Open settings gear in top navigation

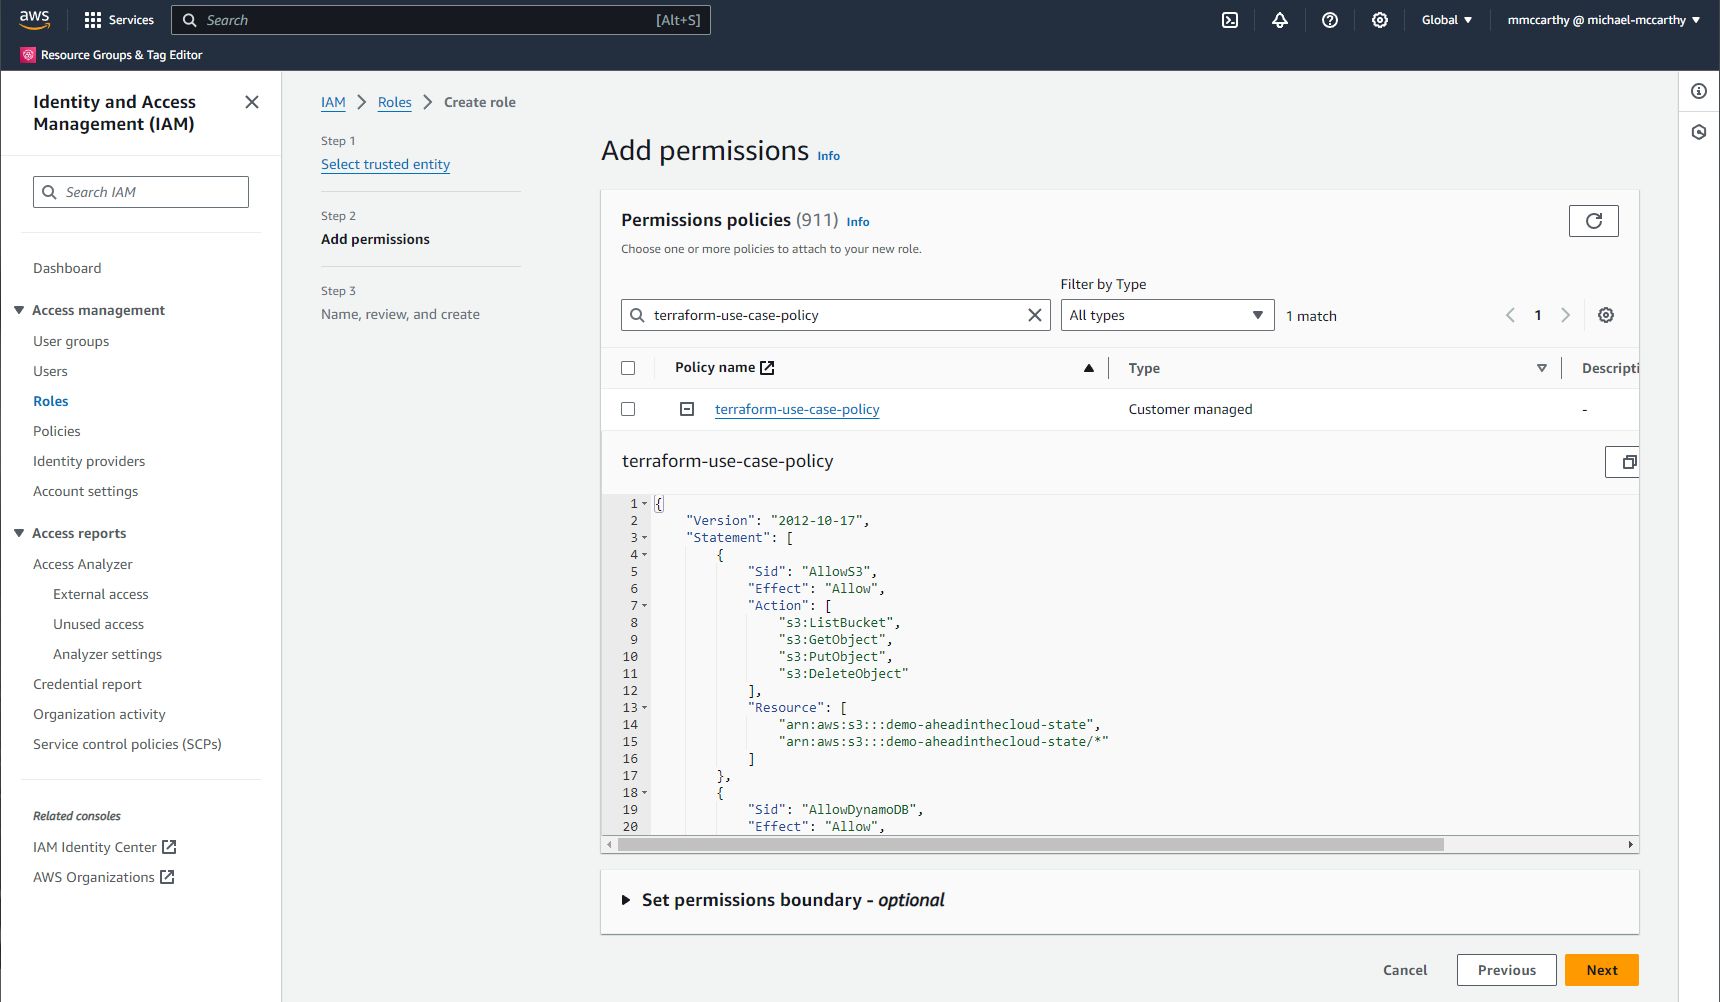[1380, 20]
